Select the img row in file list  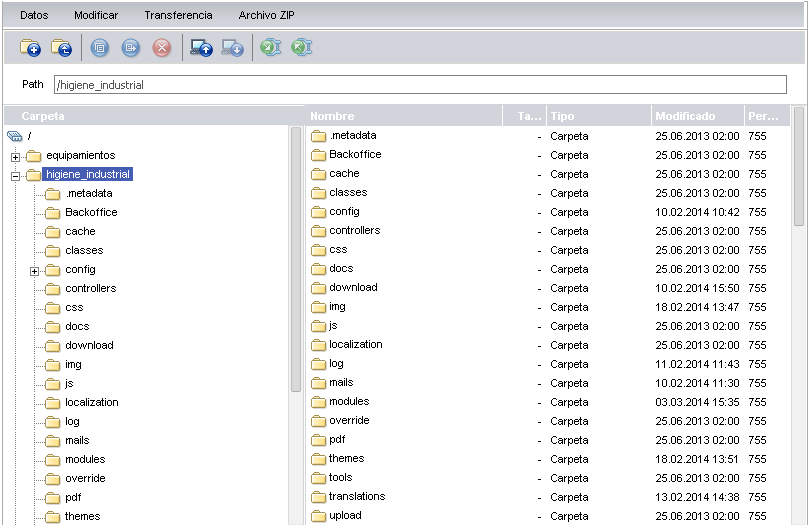548,307
